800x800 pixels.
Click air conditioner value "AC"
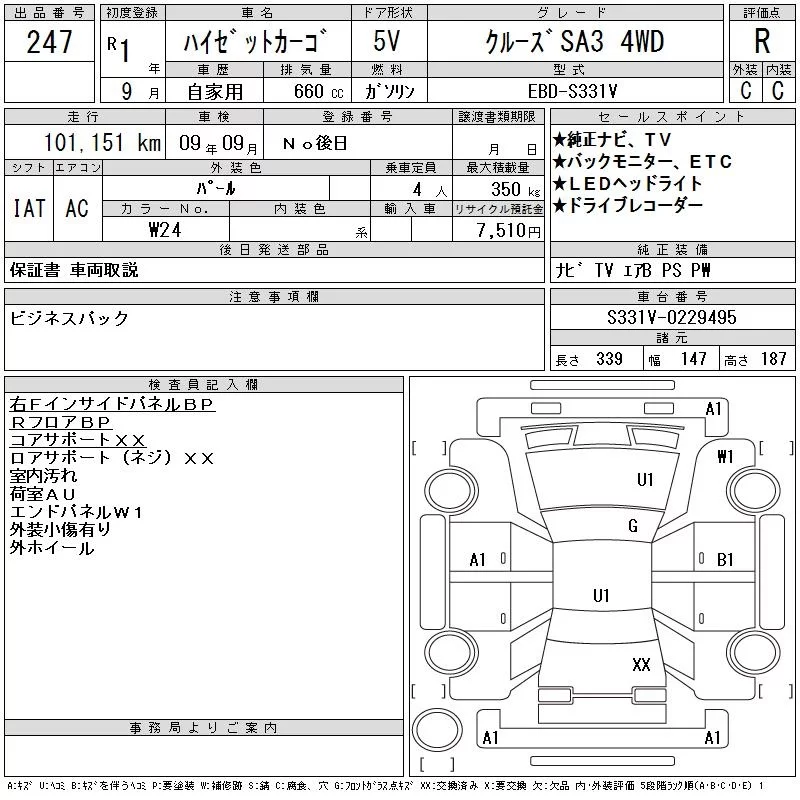pyautogui.click(x=77, y=208)
